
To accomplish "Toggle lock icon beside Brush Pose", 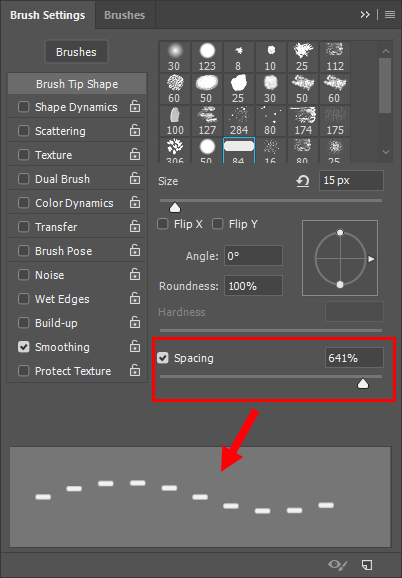I will coord(135,250).
